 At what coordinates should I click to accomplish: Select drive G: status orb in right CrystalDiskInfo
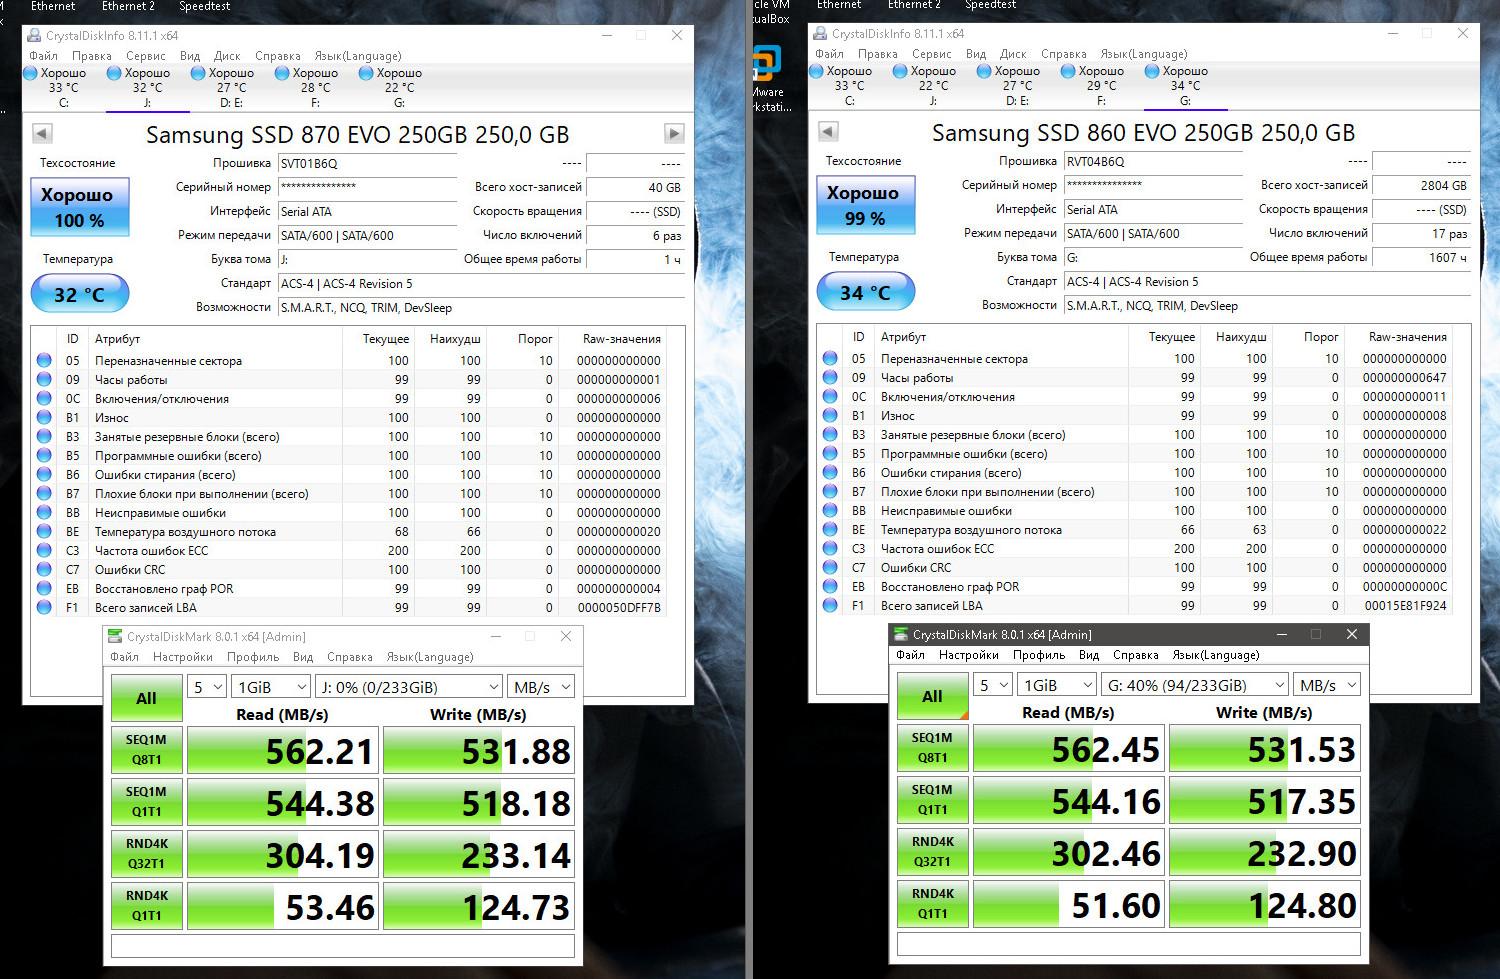[1152, 71]
